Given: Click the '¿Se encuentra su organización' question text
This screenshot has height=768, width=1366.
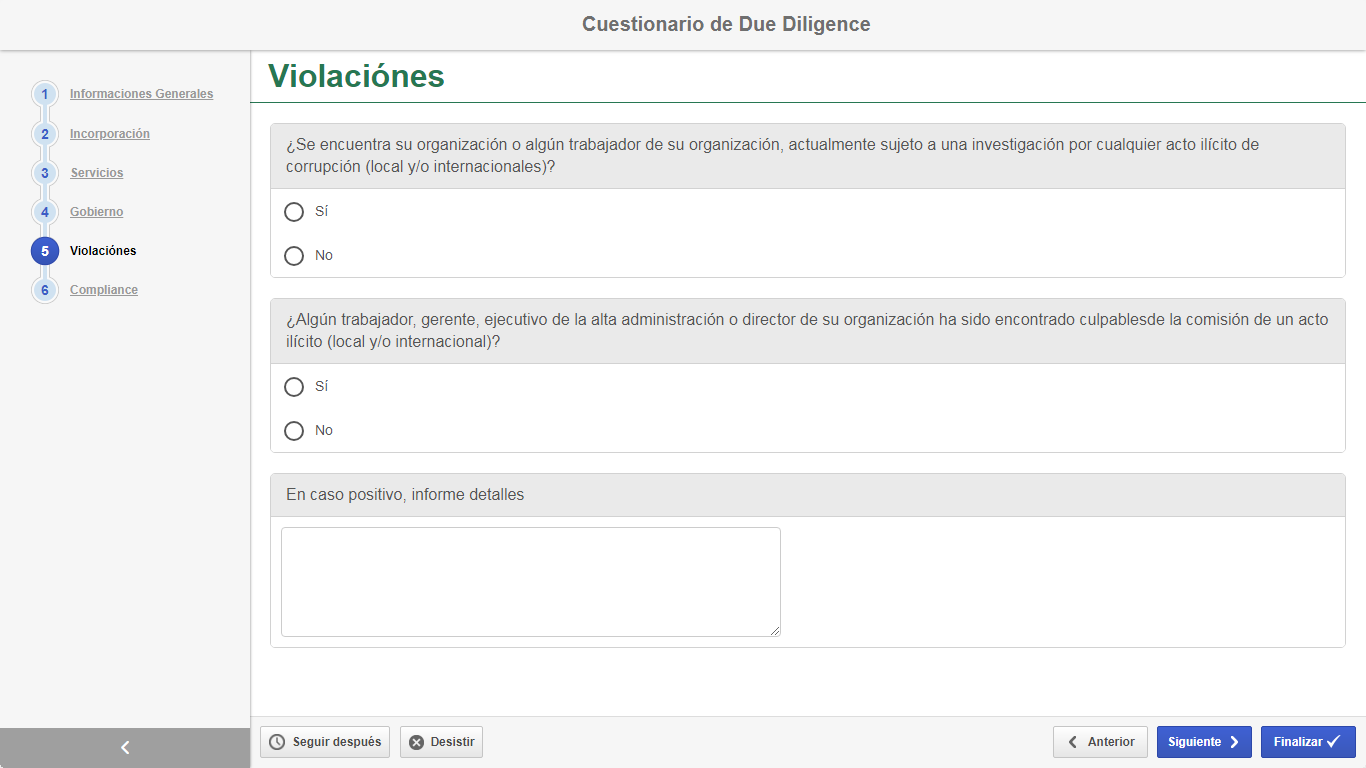Looking at the screenshot, I should [x=772, y=156].
